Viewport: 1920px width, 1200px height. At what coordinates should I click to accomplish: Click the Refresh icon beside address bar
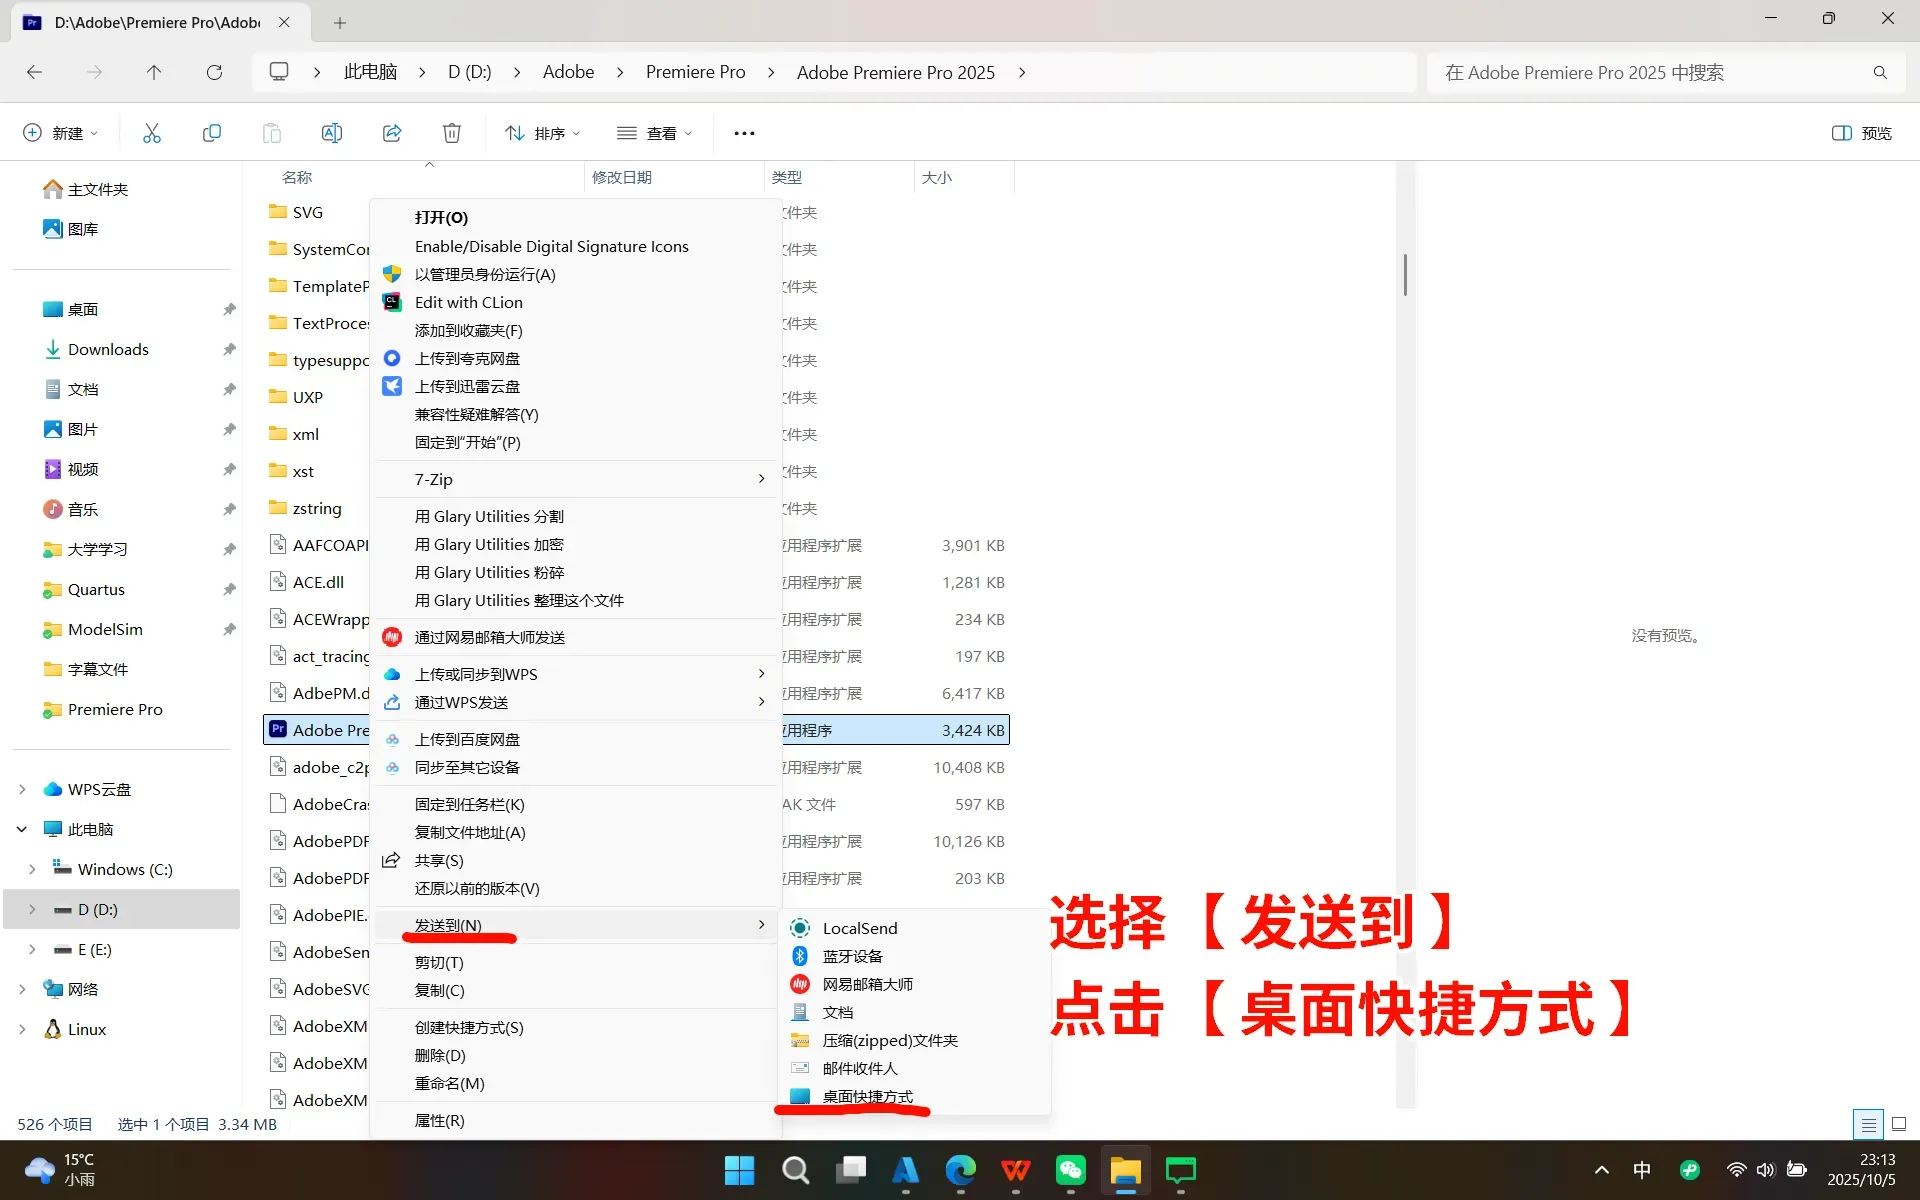point(214,72)
